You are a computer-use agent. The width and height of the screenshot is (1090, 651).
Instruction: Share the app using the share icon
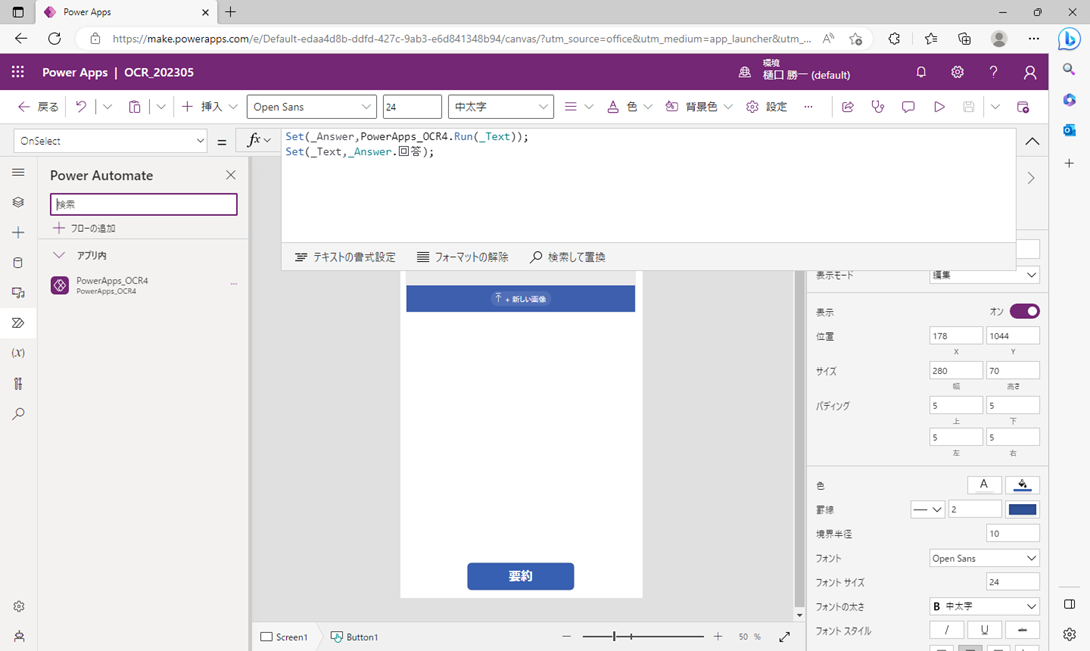click(847, 106)
